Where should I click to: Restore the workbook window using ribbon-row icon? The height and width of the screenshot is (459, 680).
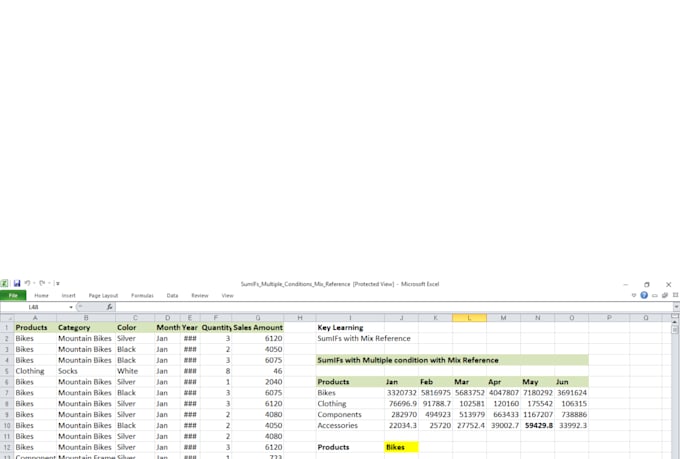tap(665, 295)
